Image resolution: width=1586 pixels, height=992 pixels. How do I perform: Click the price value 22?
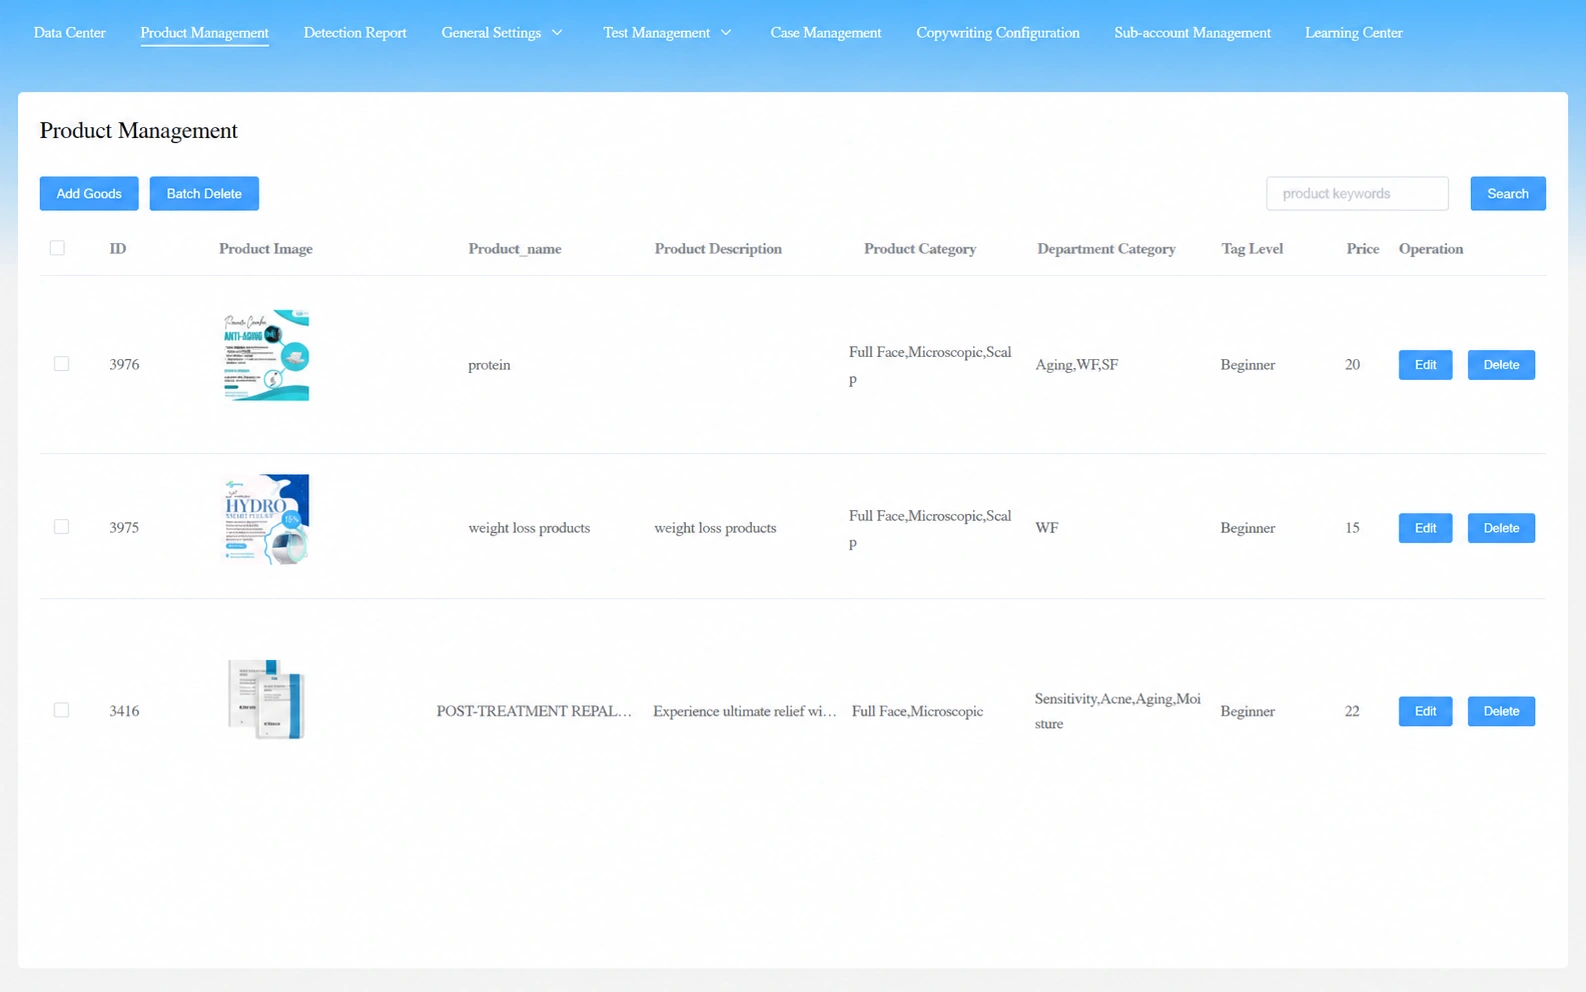coord(1352,711)
